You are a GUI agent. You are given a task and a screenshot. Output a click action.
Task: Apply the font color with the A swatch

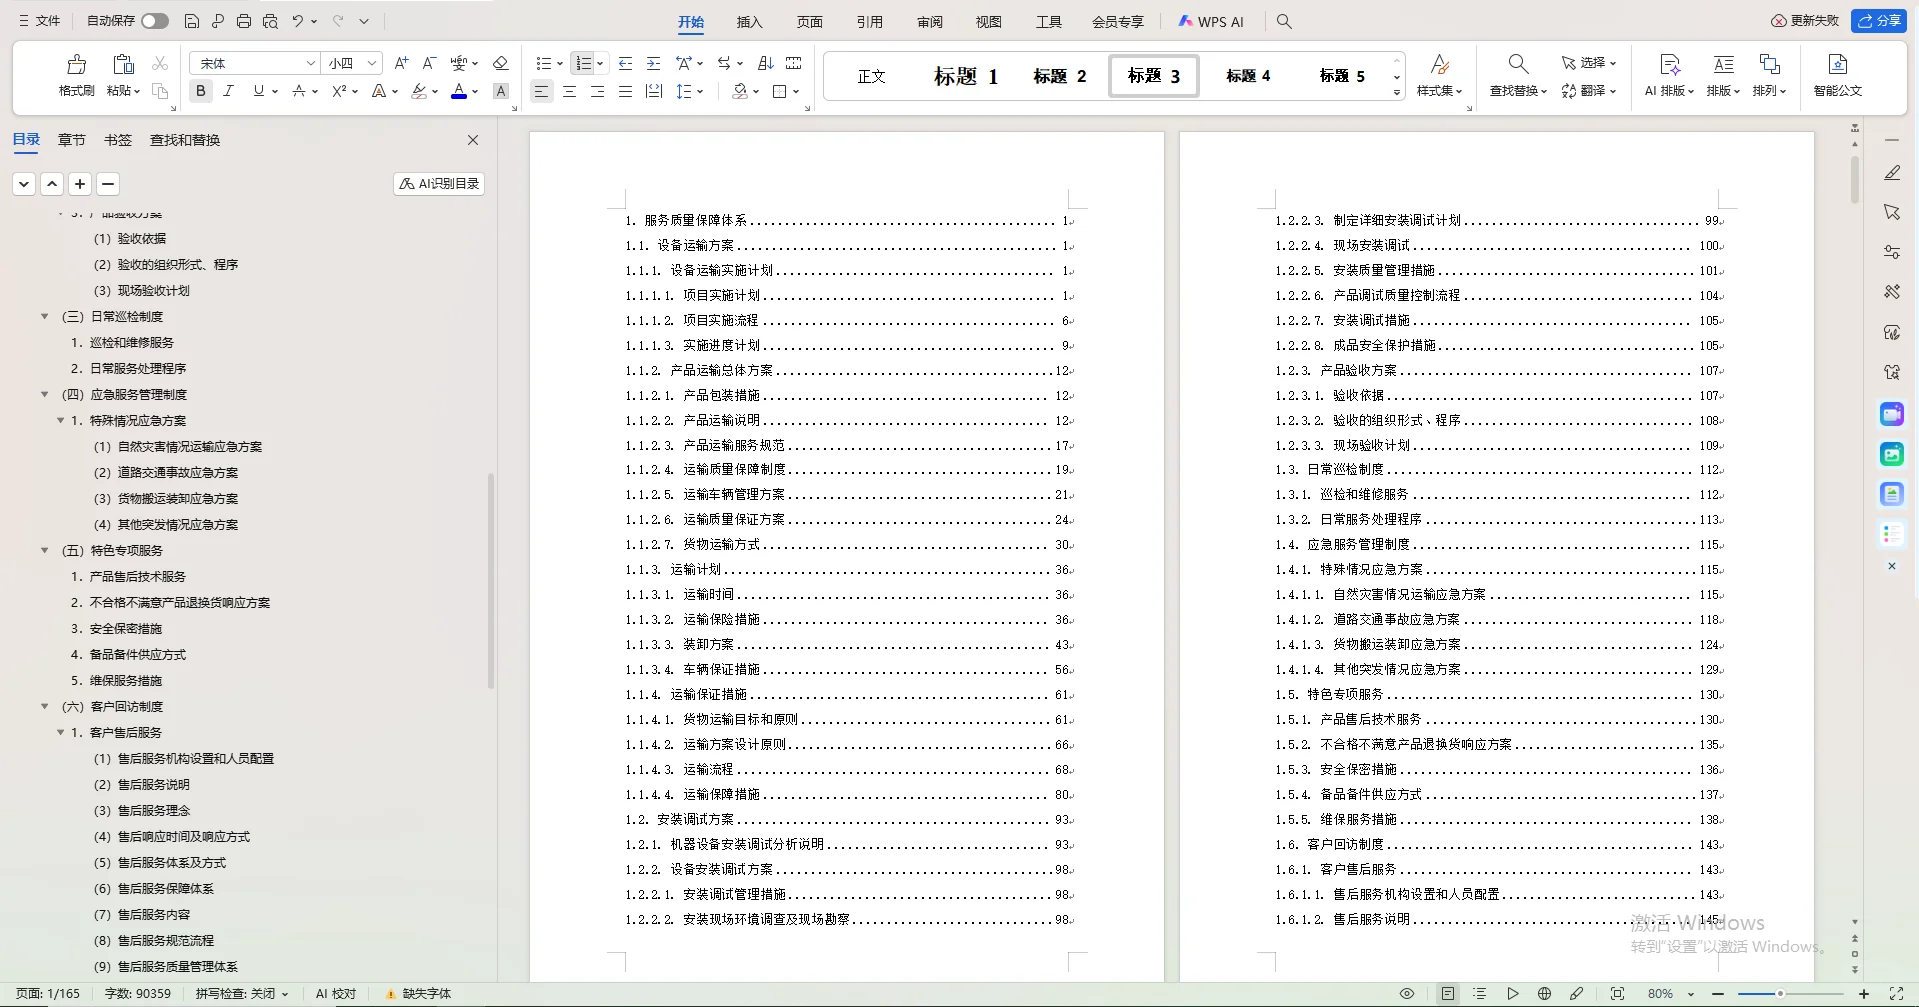459,91
